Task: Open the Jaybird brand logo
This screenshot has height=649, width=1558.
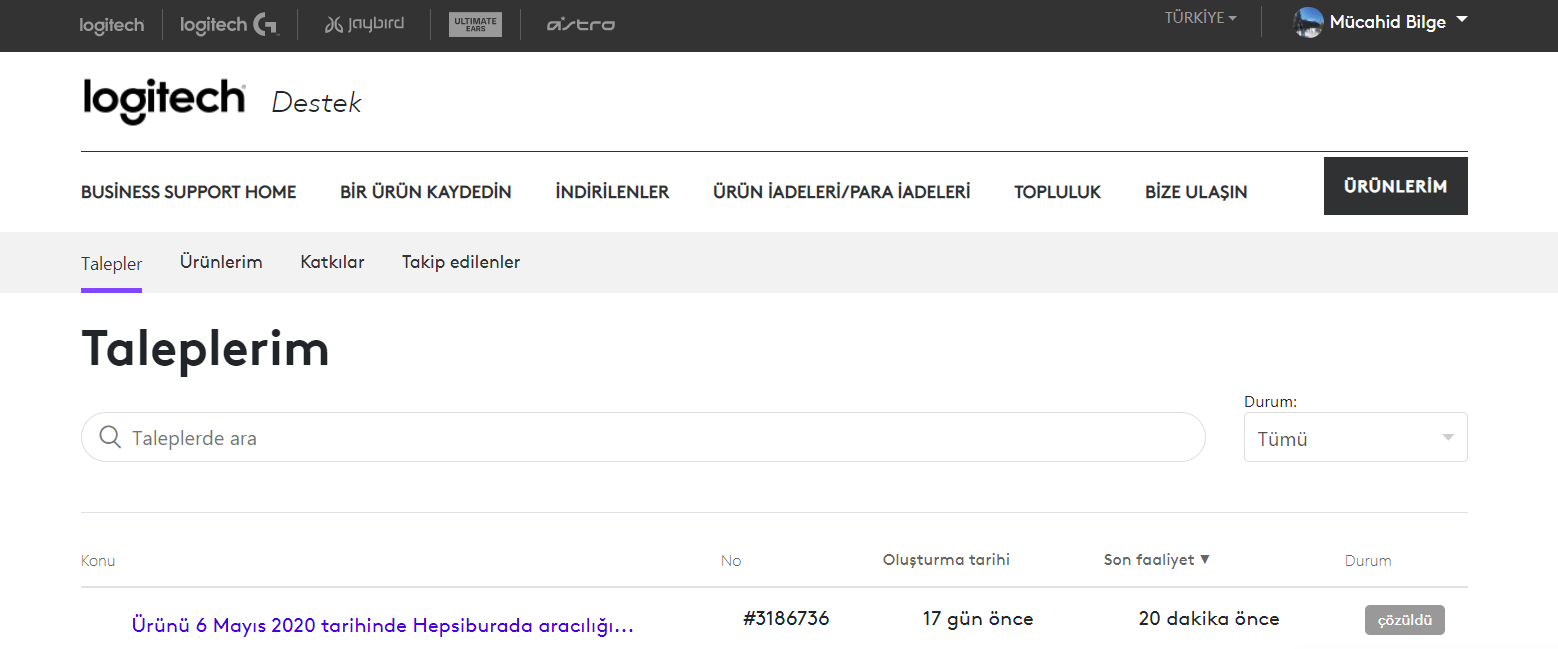Action: pyautogui.click(x=364, y=24)
